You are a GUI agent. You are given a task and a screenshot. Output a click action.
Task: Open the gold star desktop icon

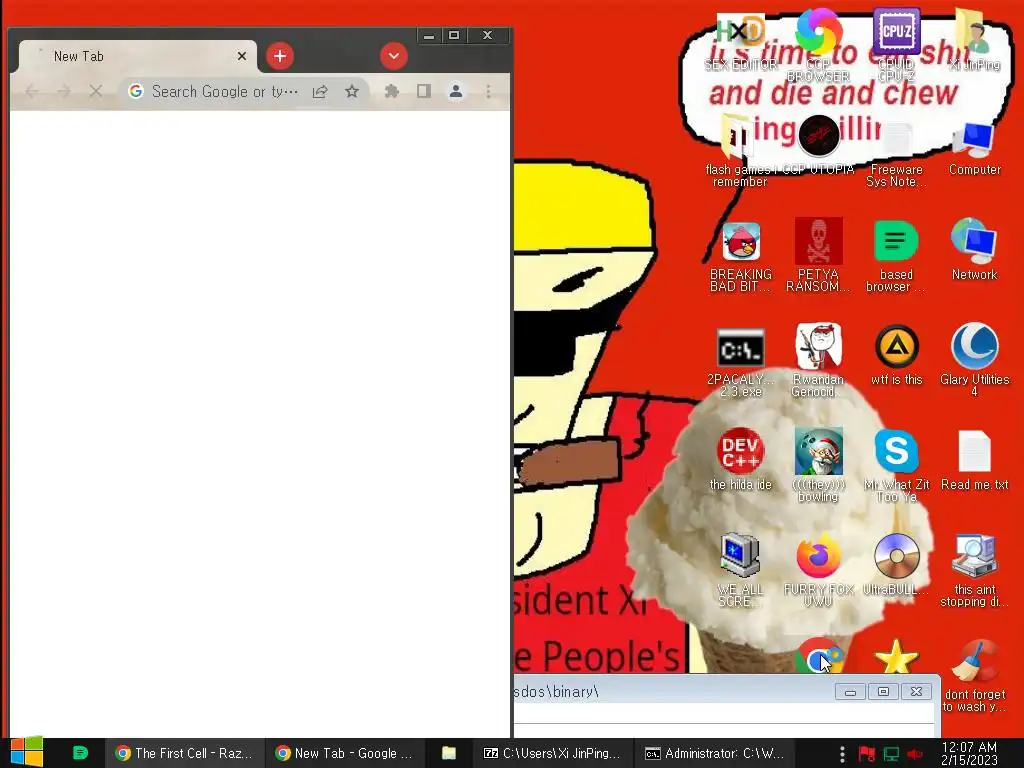(x=896, y=656)
